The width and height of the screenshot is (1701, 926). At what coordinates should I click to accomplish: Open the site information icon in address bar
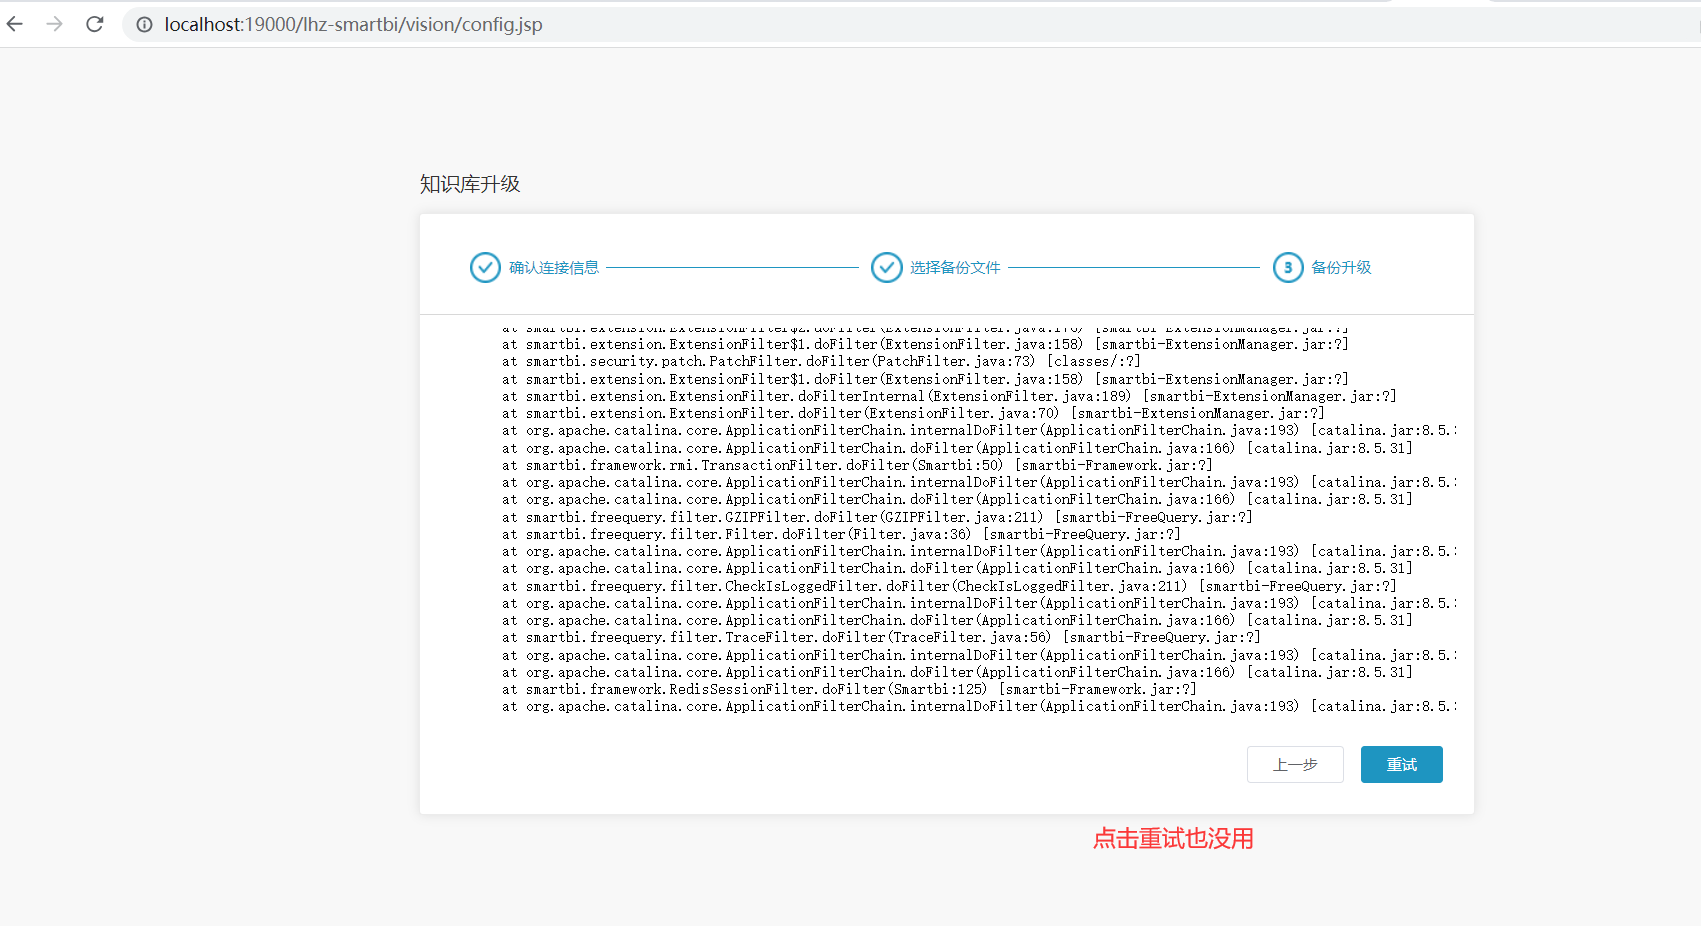(144, 24)
